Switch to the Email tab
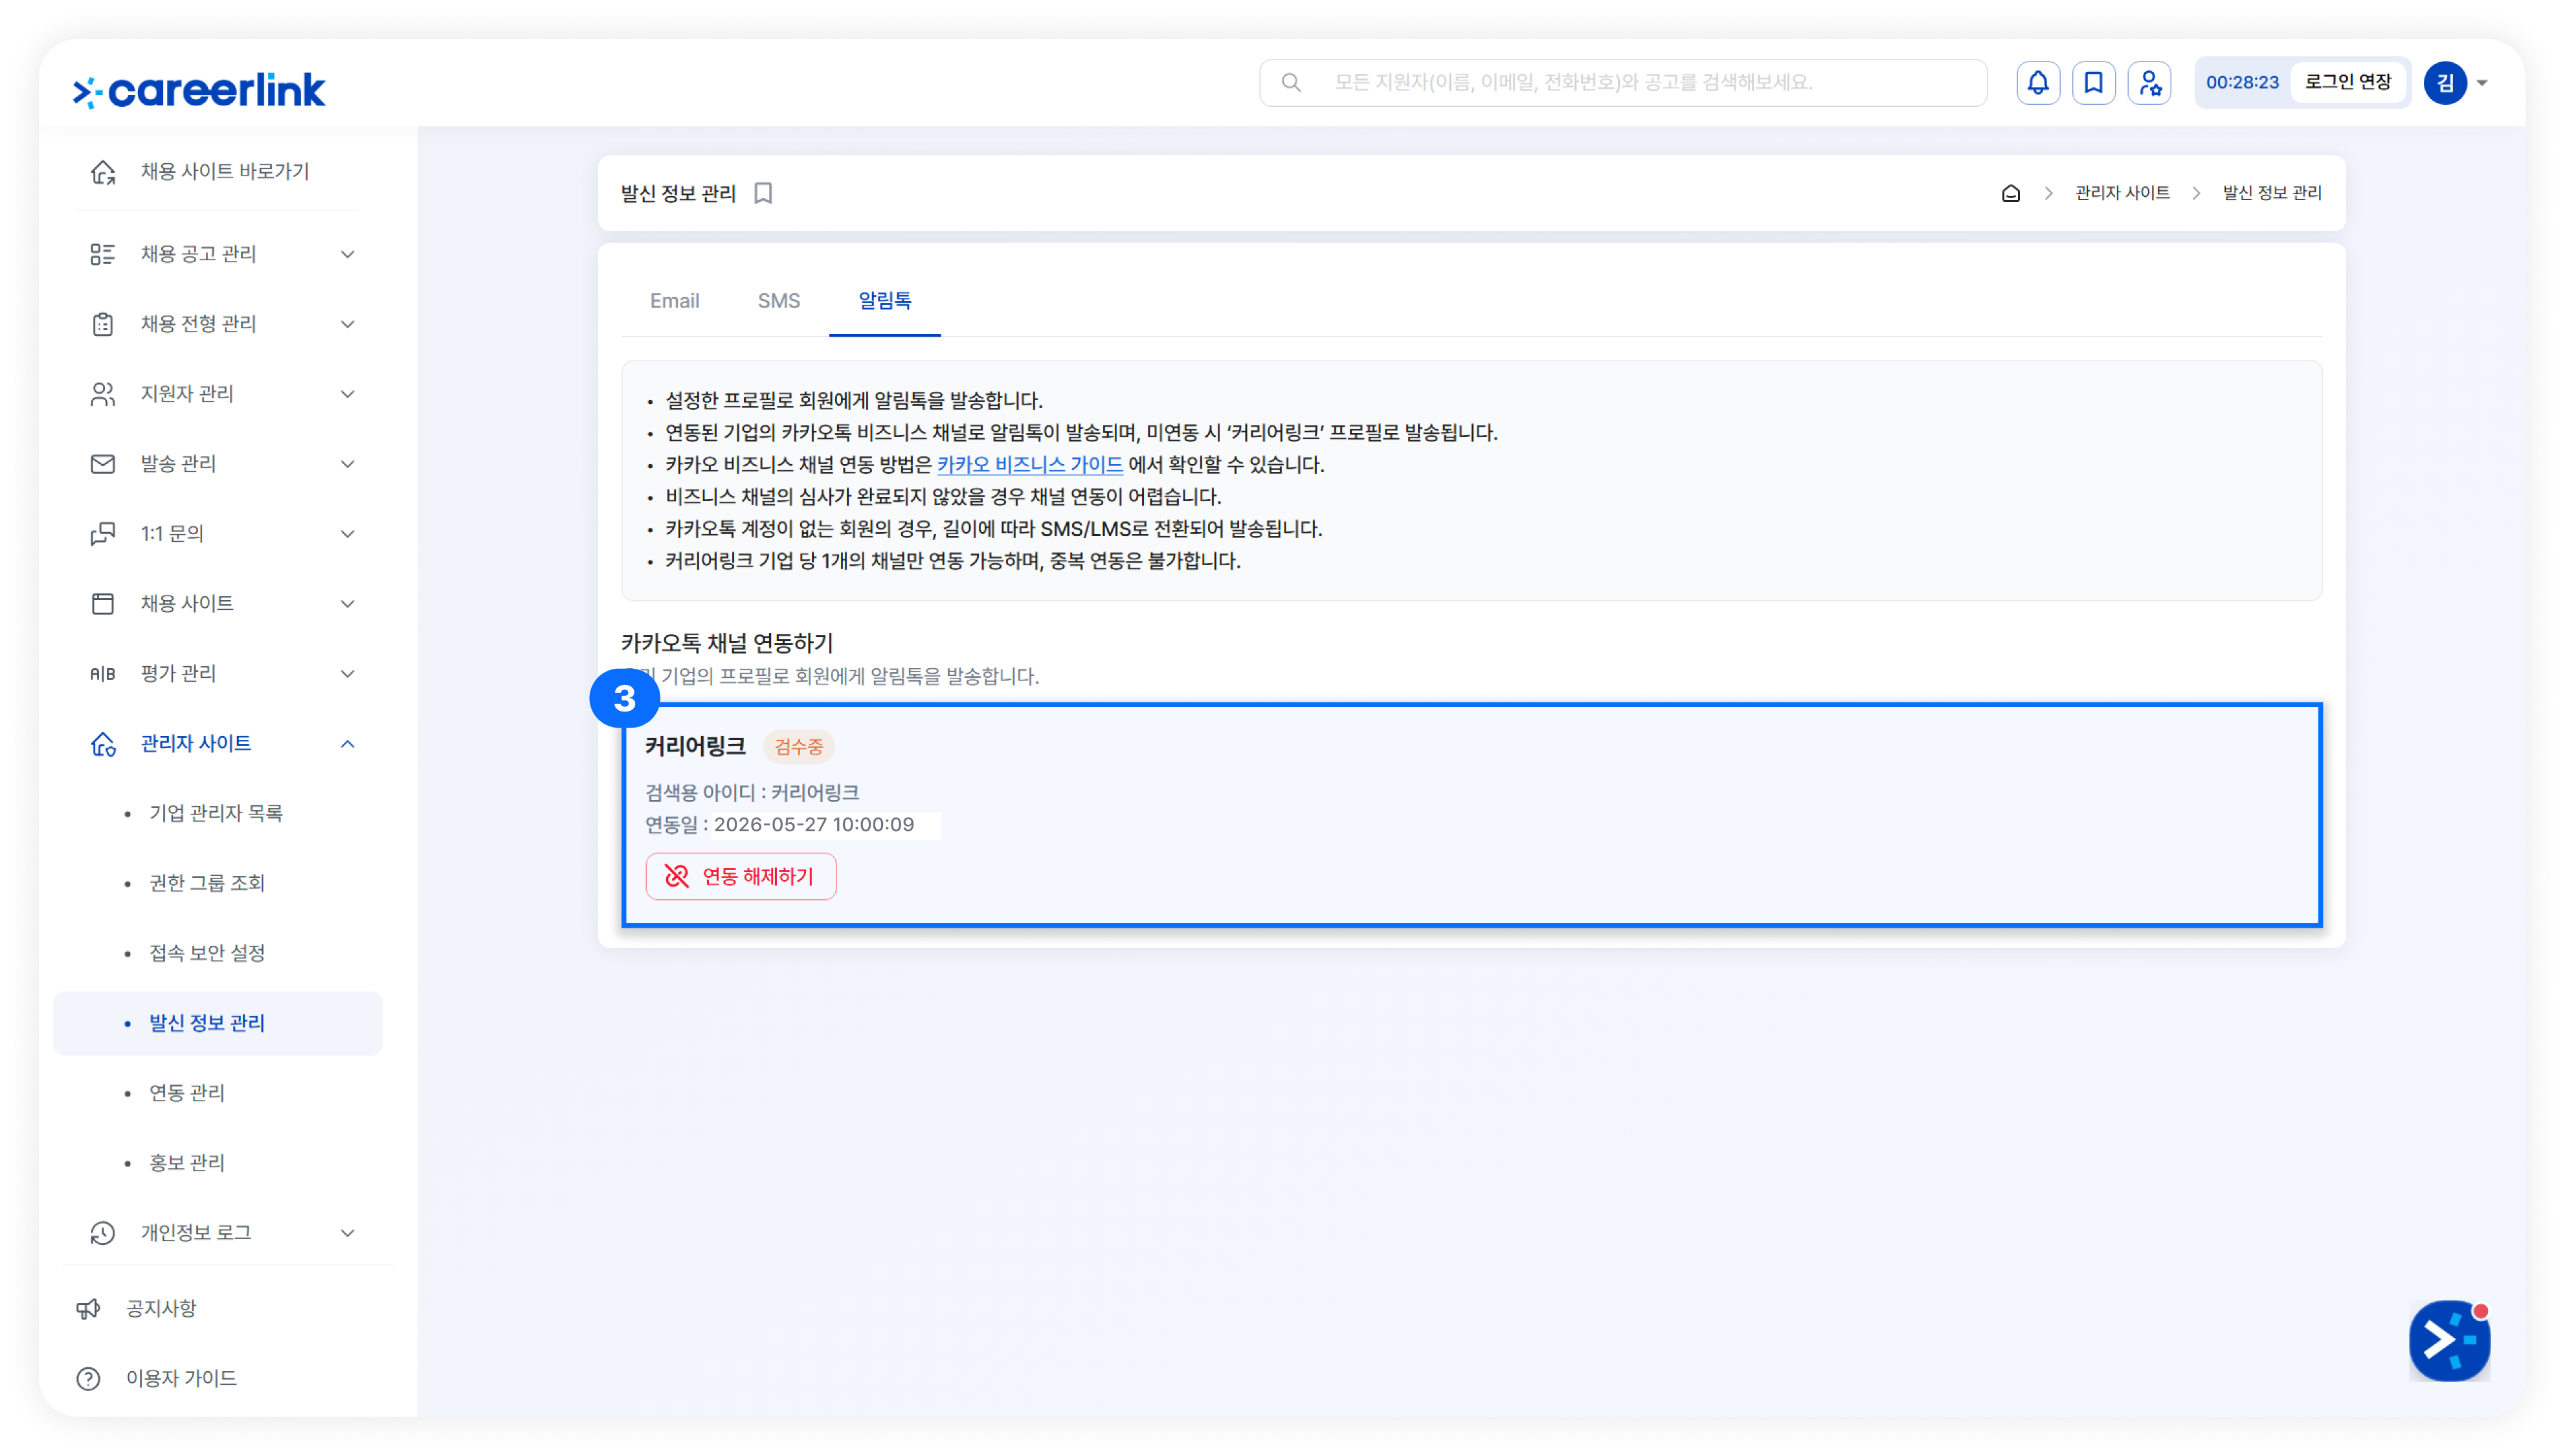 point(674,301)
